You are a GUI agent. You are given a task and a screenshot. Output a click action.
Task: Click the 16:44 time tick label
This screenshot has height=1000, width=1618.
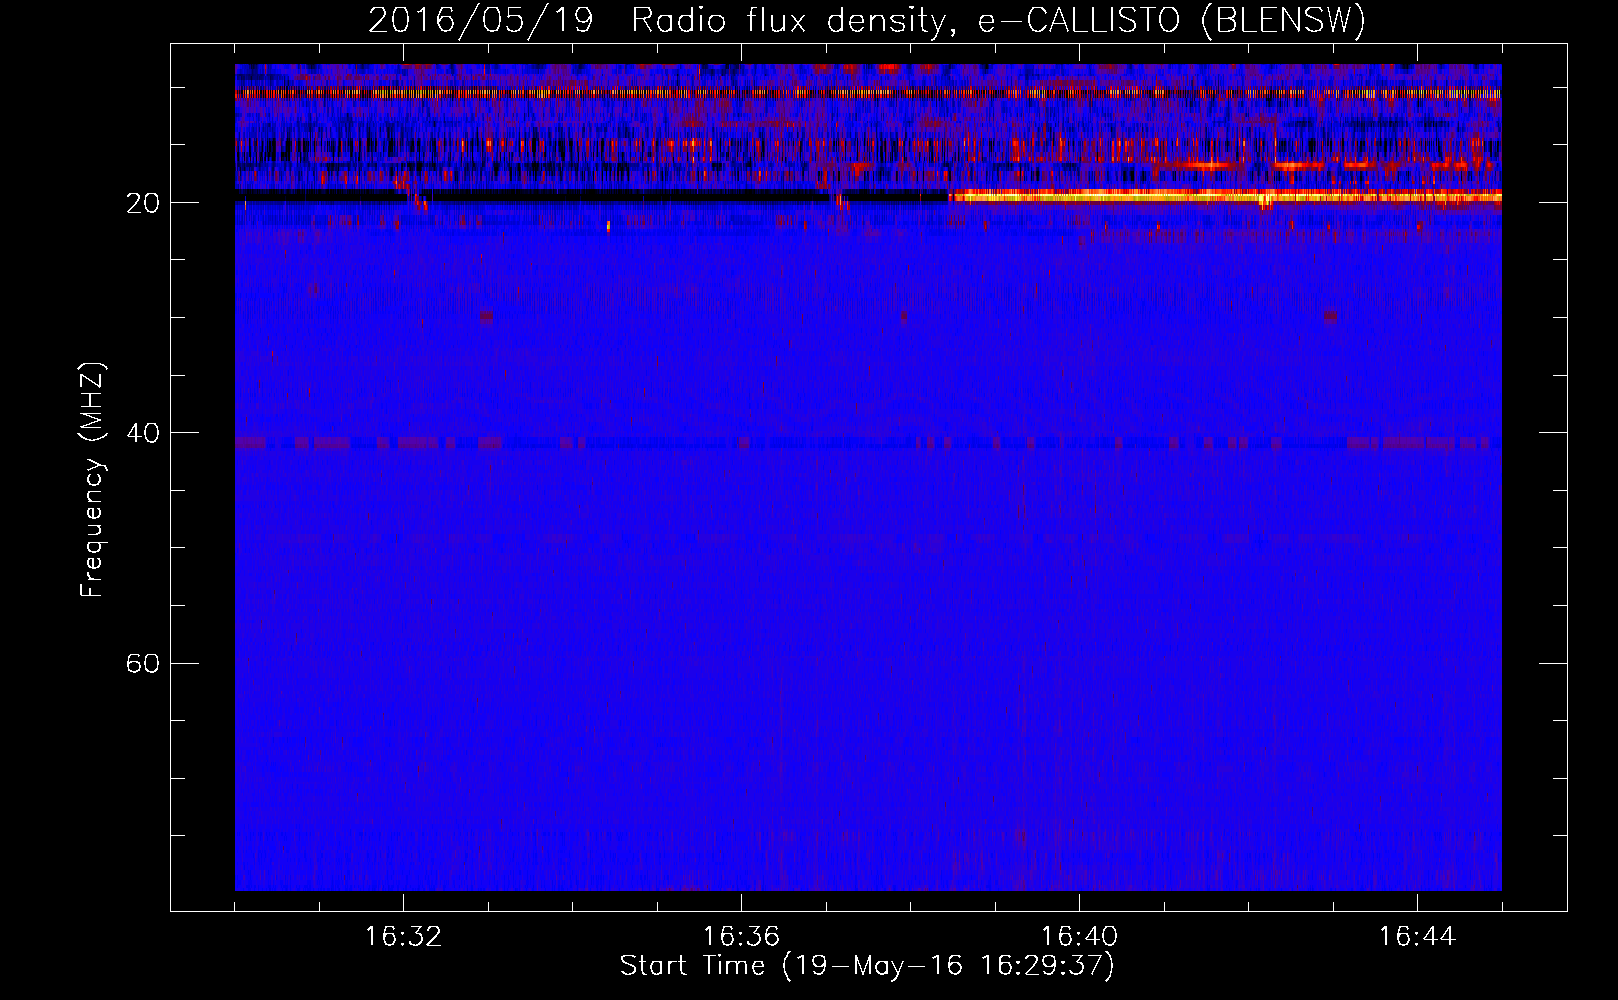(1417, 937)
